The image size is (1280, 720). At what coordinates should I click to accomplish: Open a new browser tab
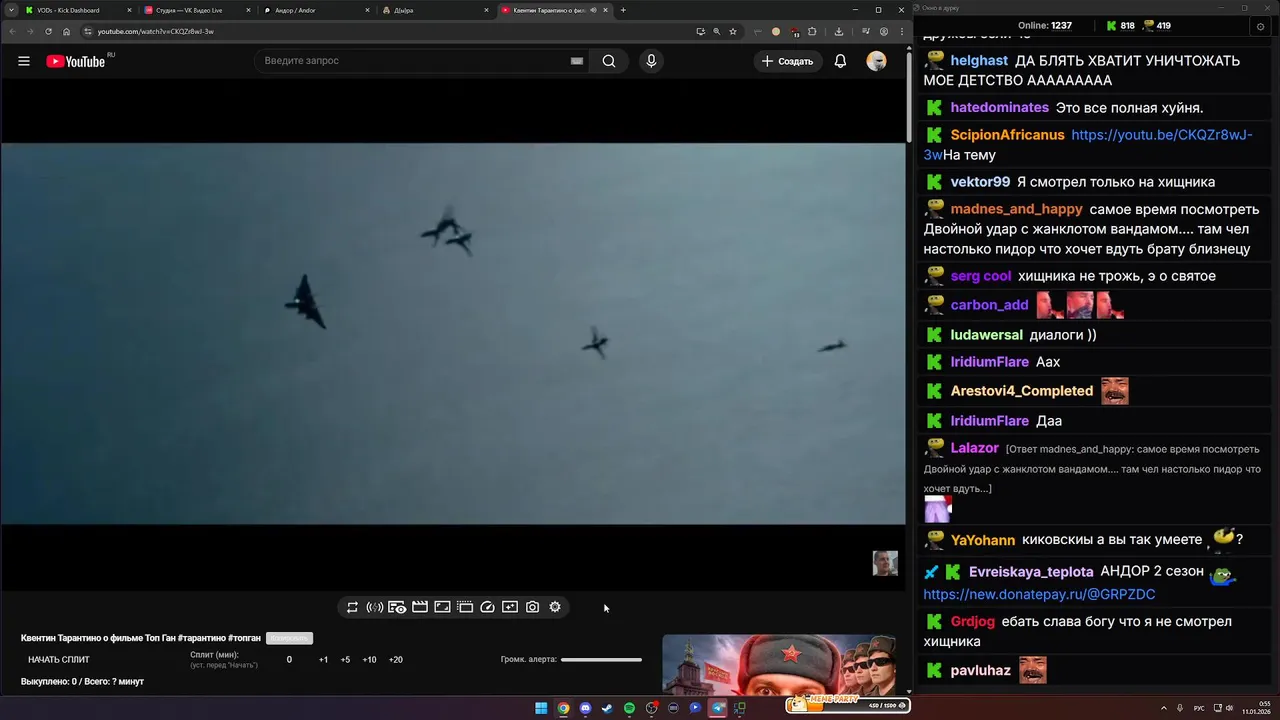[x=623, y=10]
